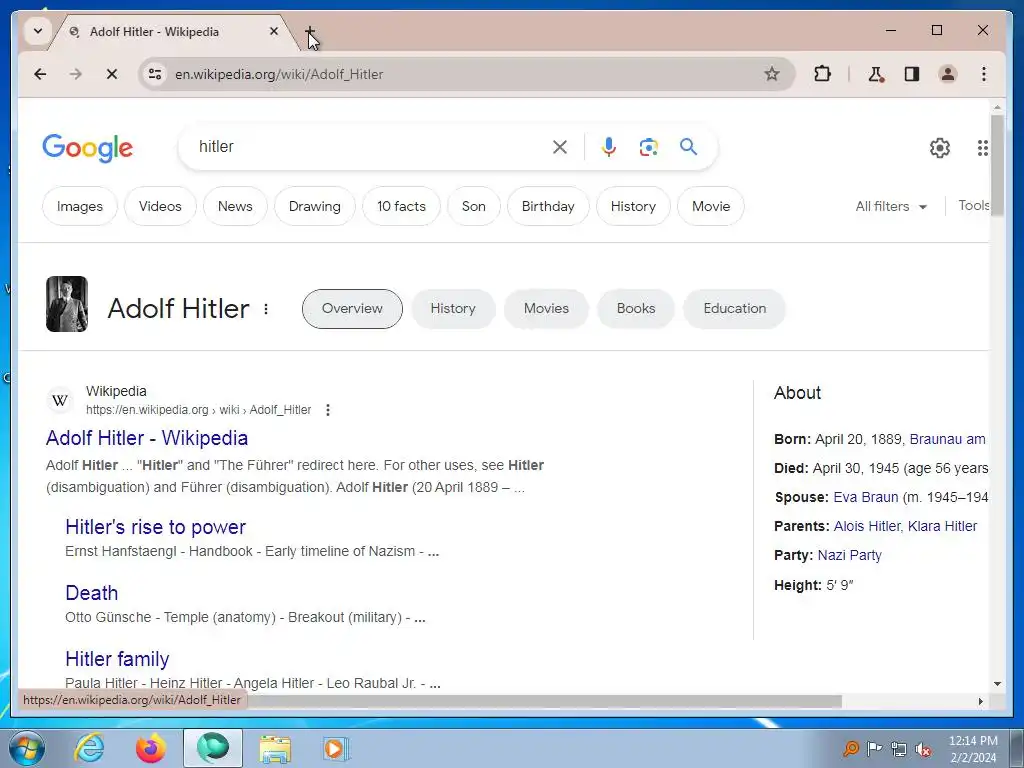
Task: Open the Hitler family link
Action: click(x=117, y=659)
